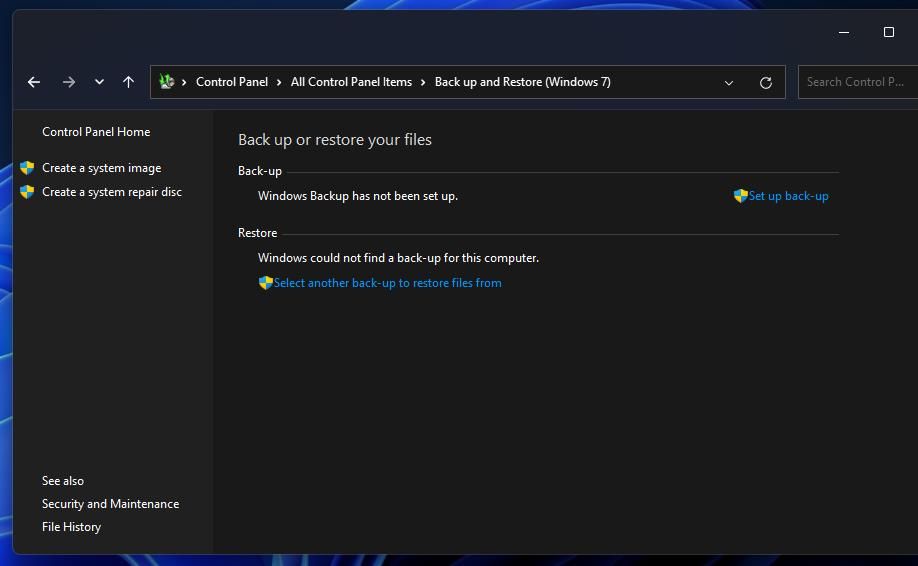Click the Control Panel icon in the address bar
Viewport: 918px width, 566px height.
pyautogui.click(x=167, y=82)
